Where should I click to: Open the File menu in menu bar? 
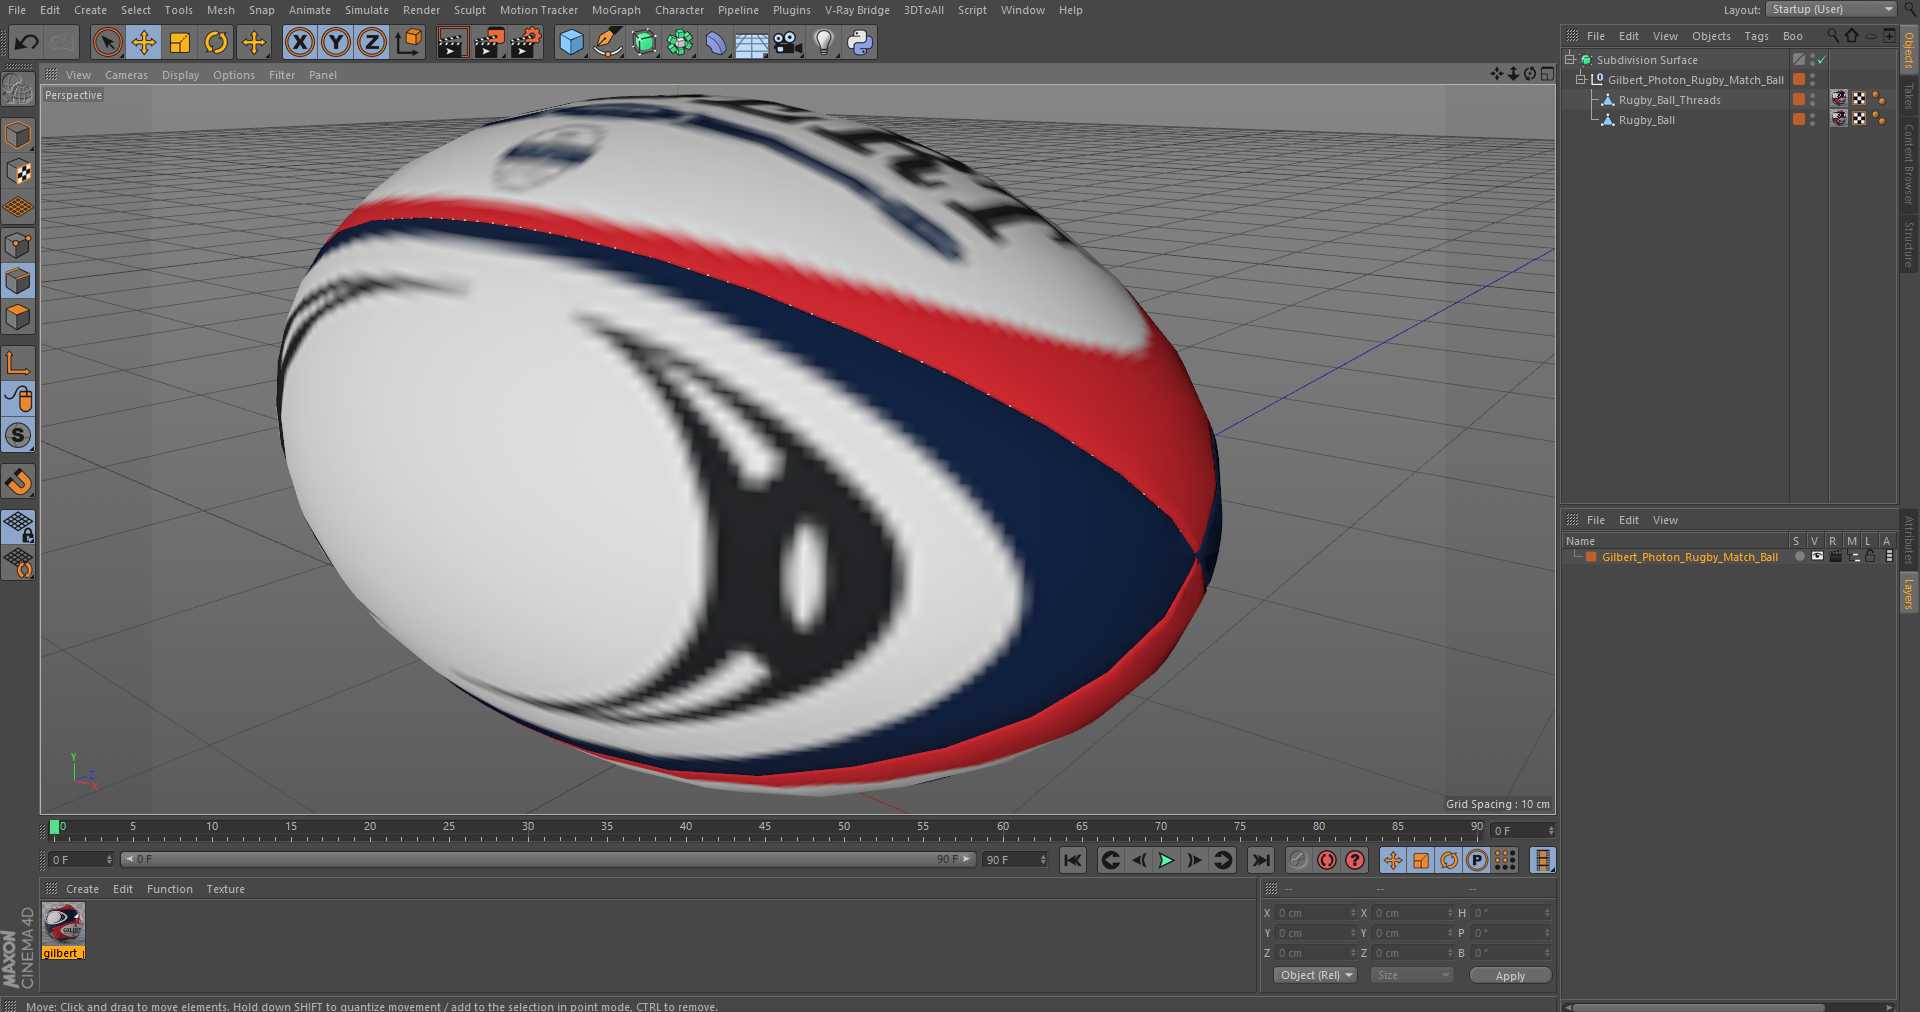tap(17, 10)
